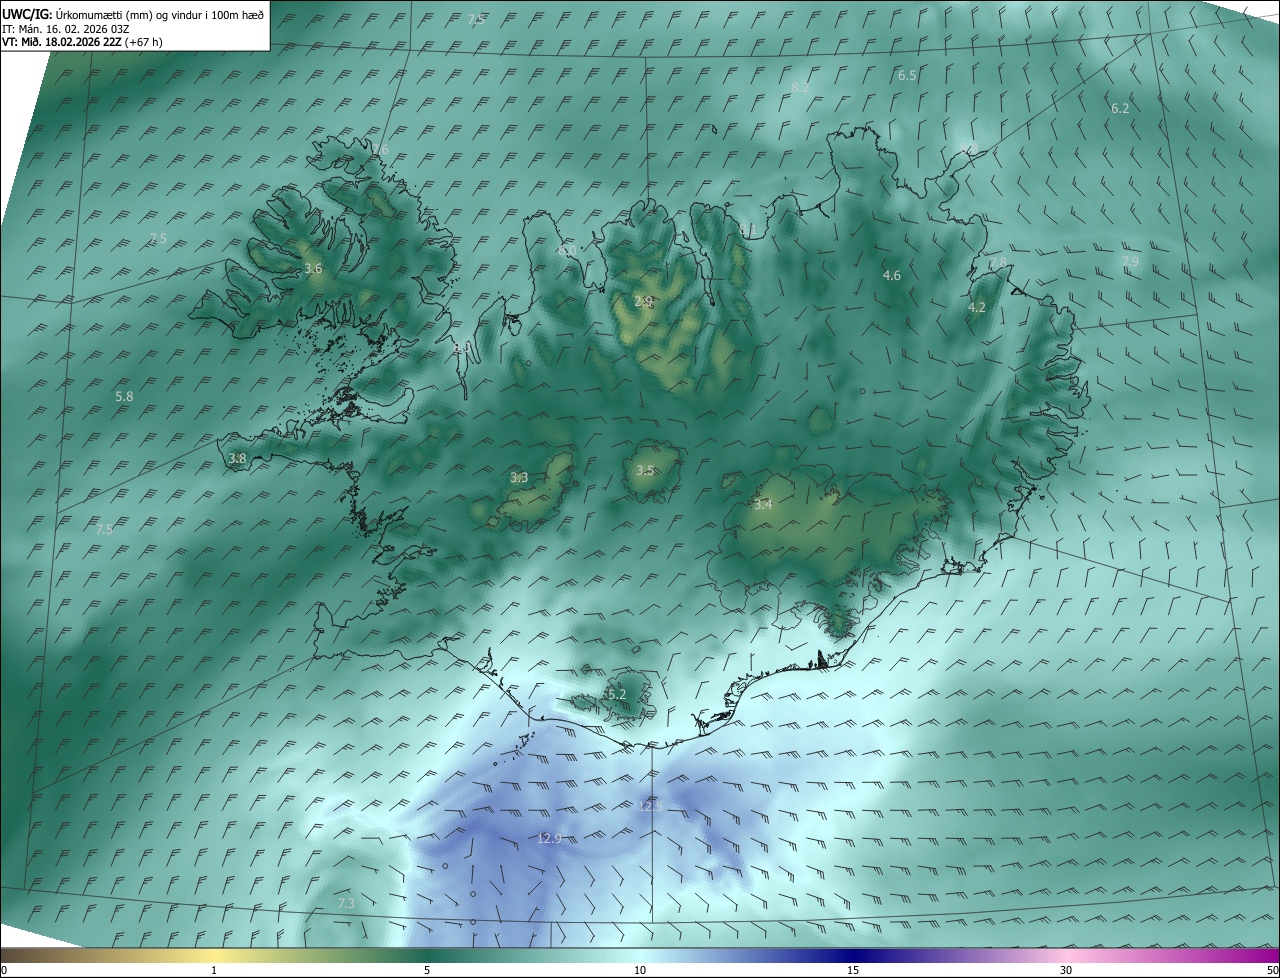Screen dimensions: 1280x978
Task: Click the 3.4 value on the large southeast glacier
Action: 763,505
